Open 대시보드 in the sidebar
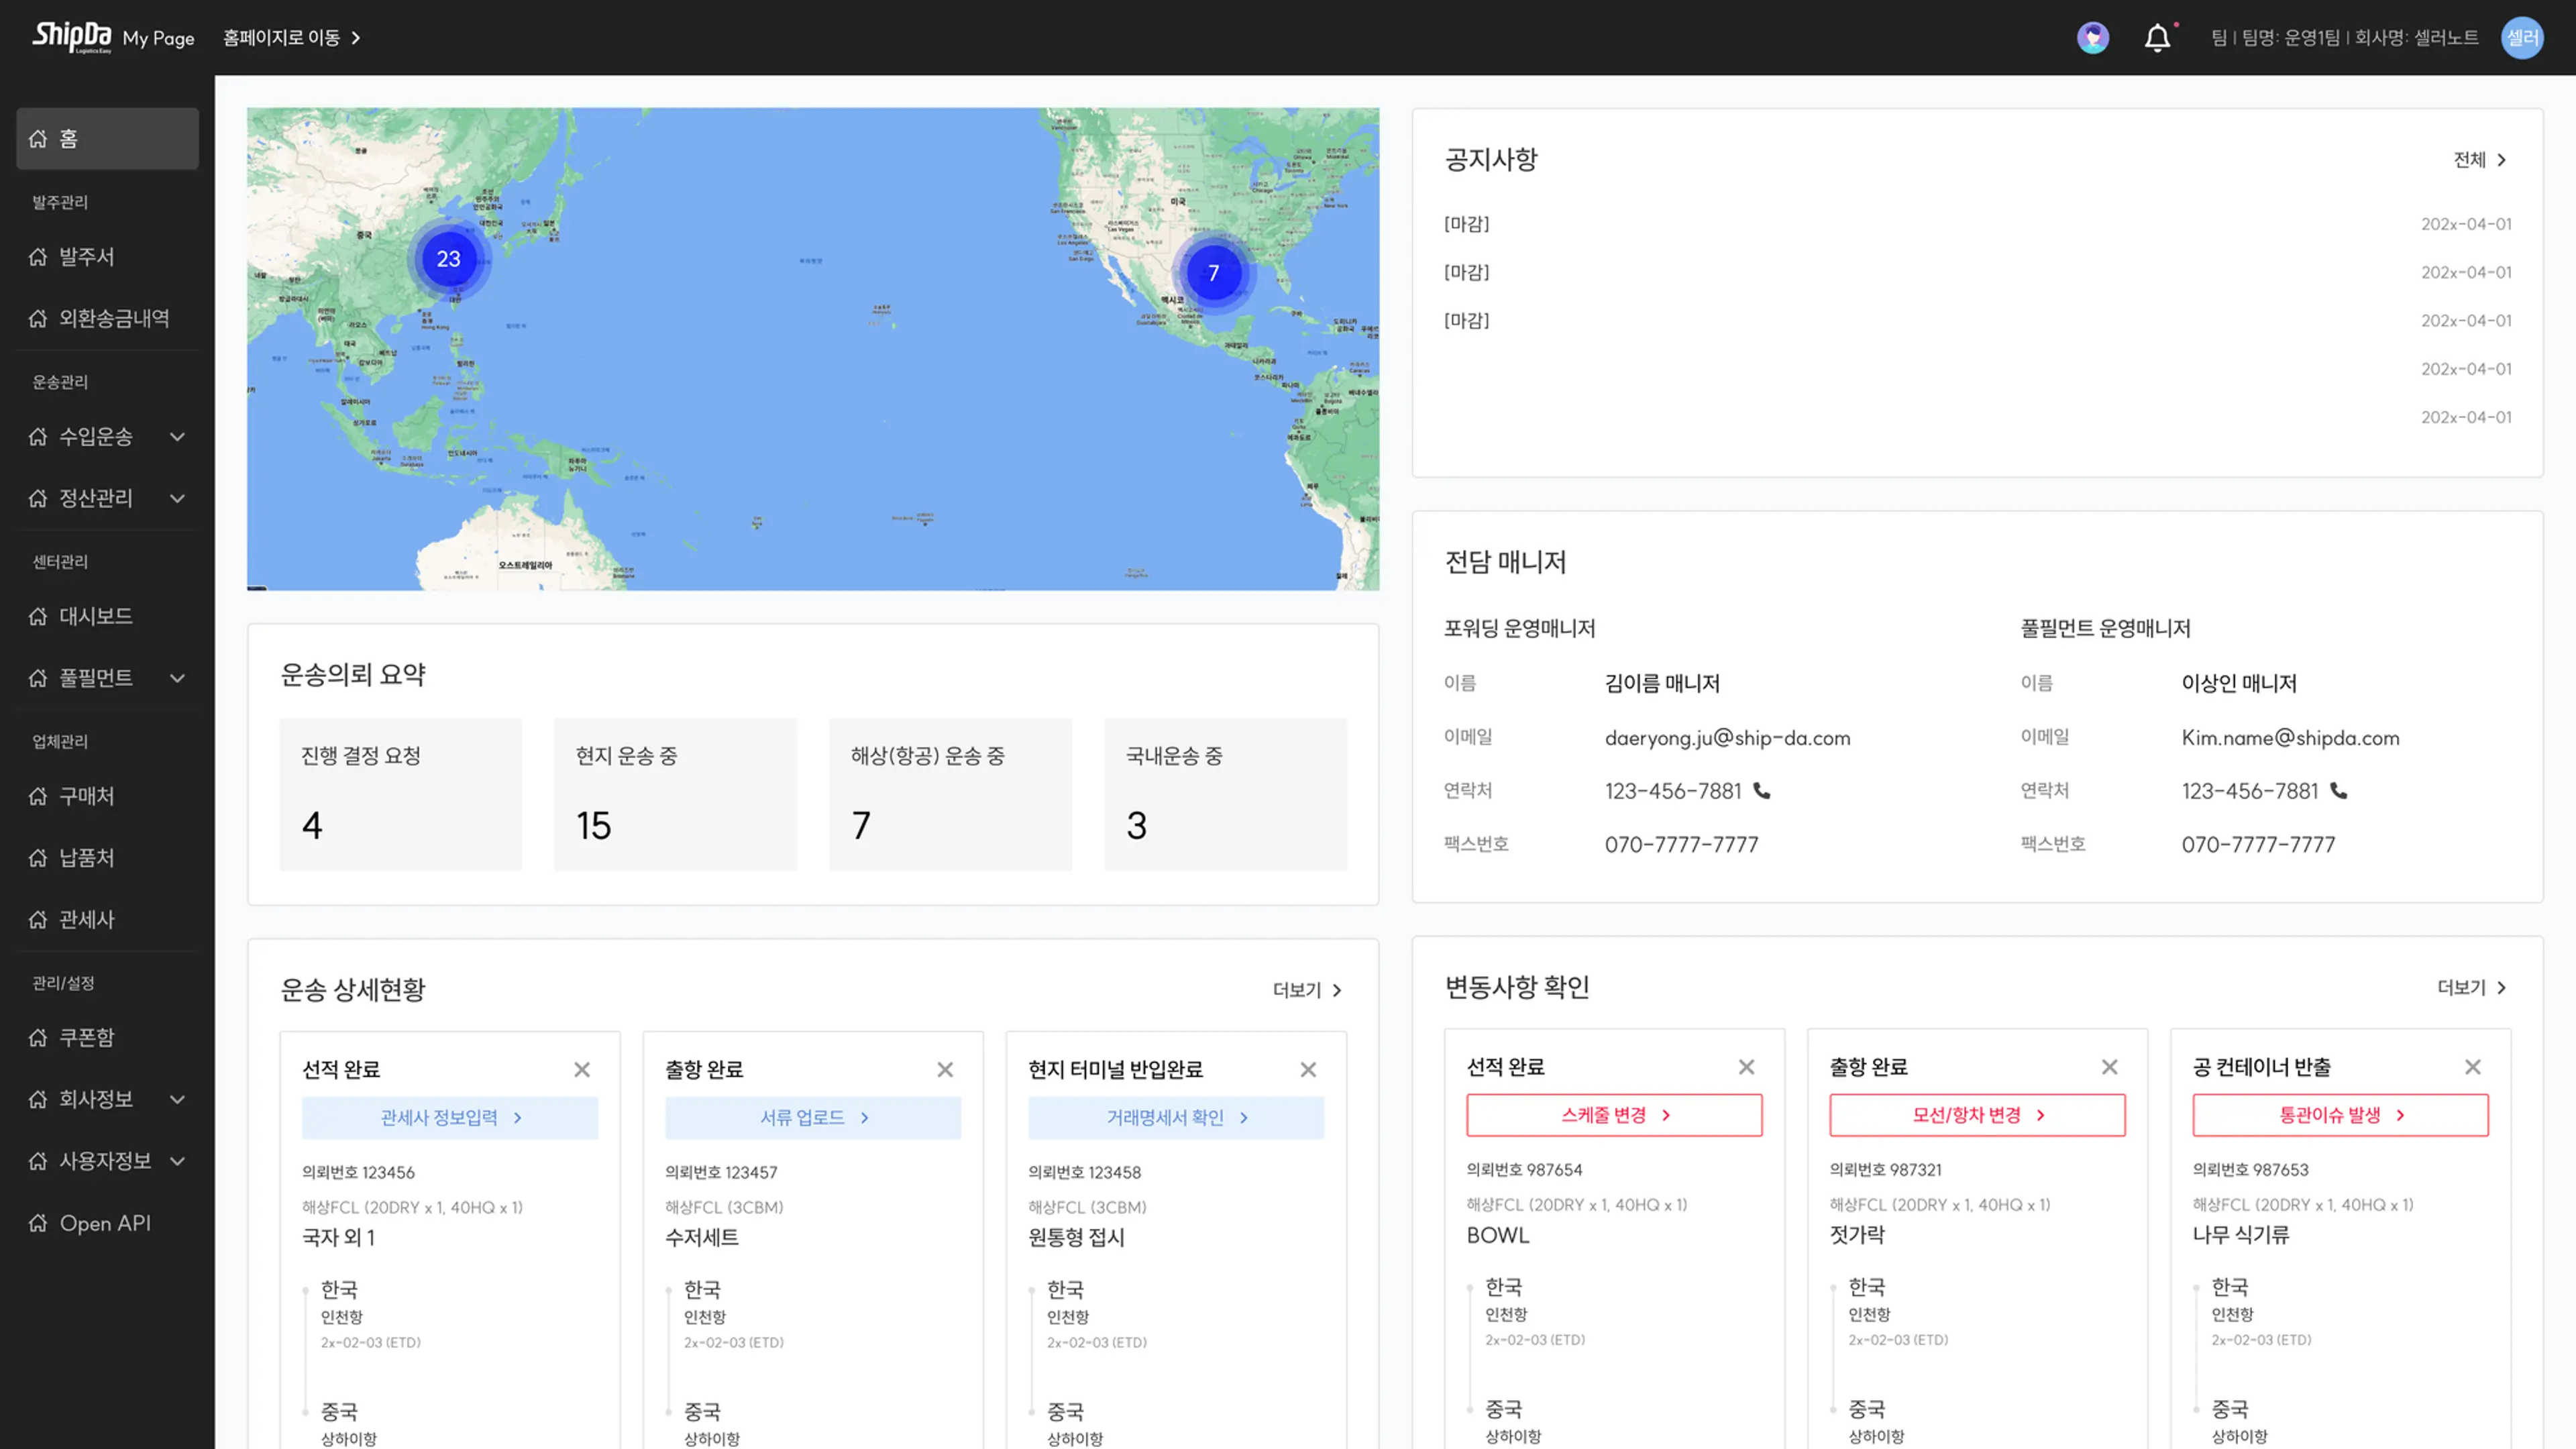The height and width of the screenshot is (1449, 2576). (107, 617)
